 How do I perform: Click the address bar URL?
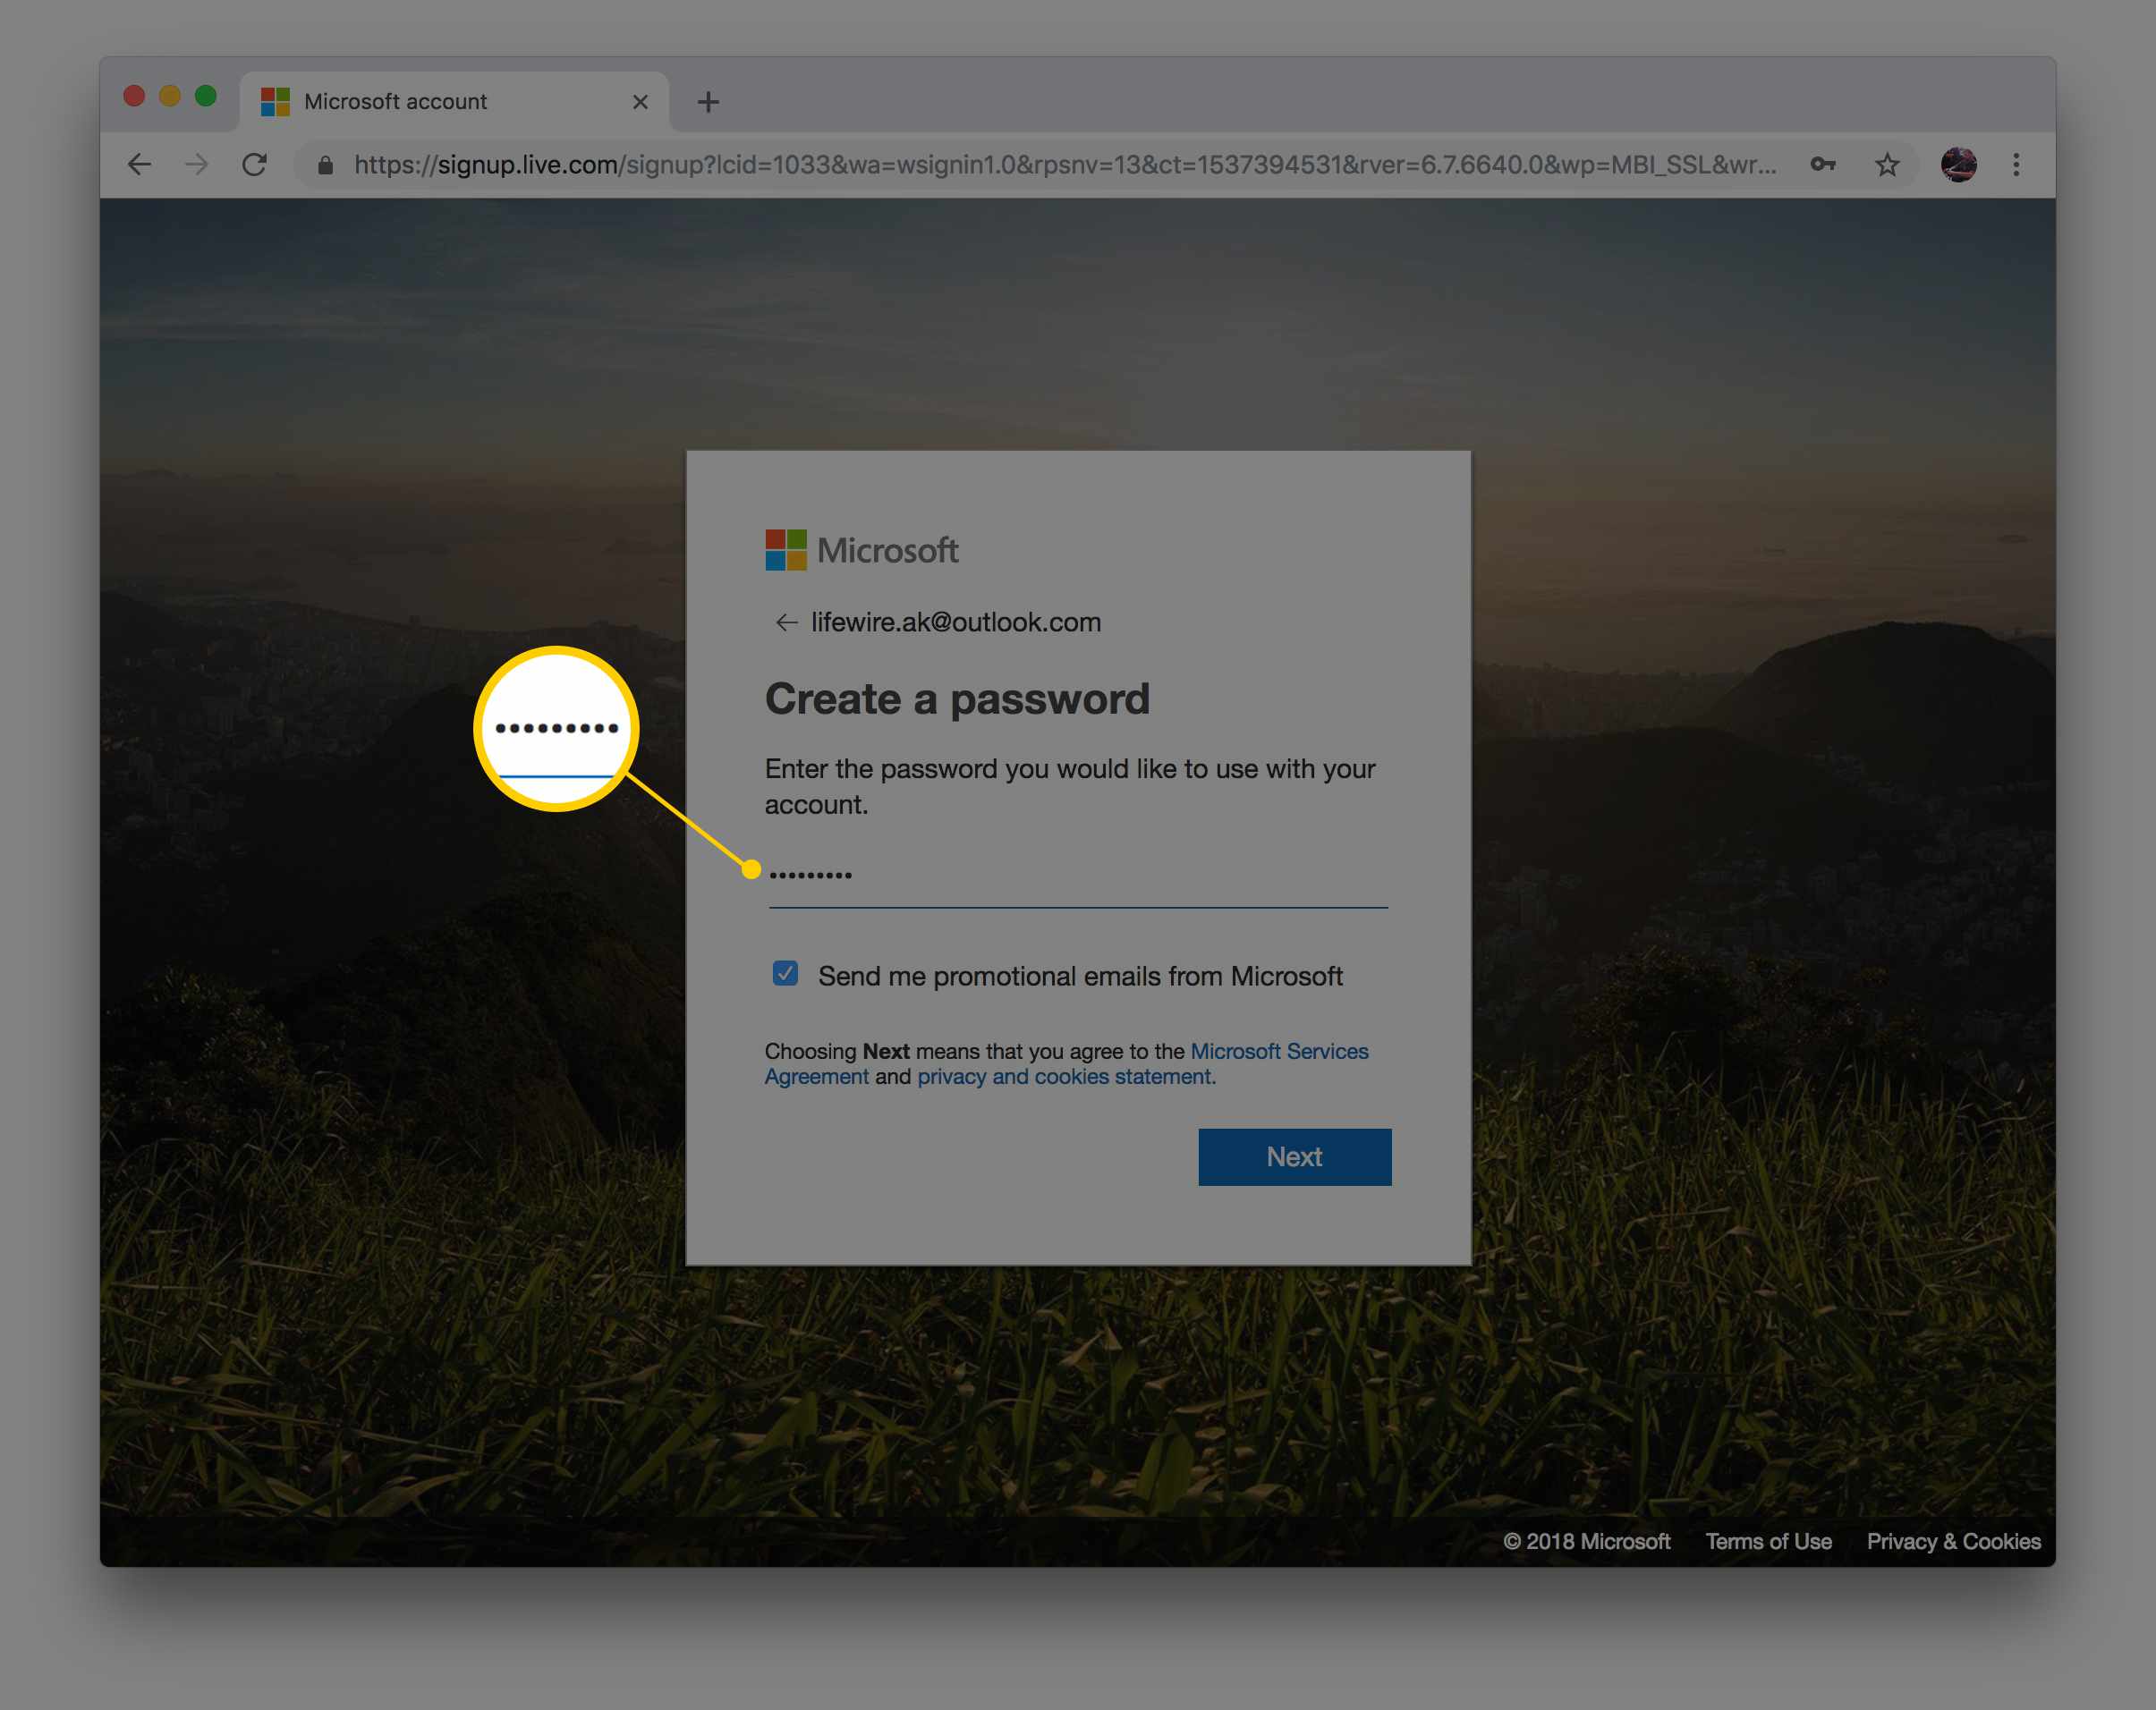[1065, 164]
